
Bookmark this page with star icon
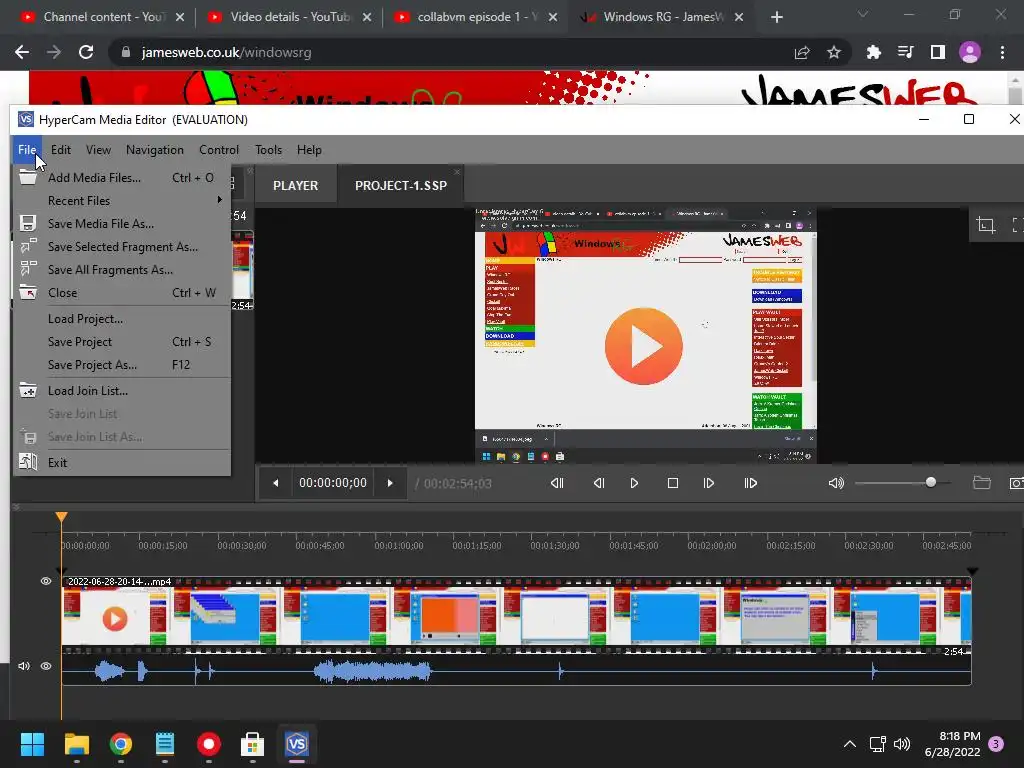point(834,52)
